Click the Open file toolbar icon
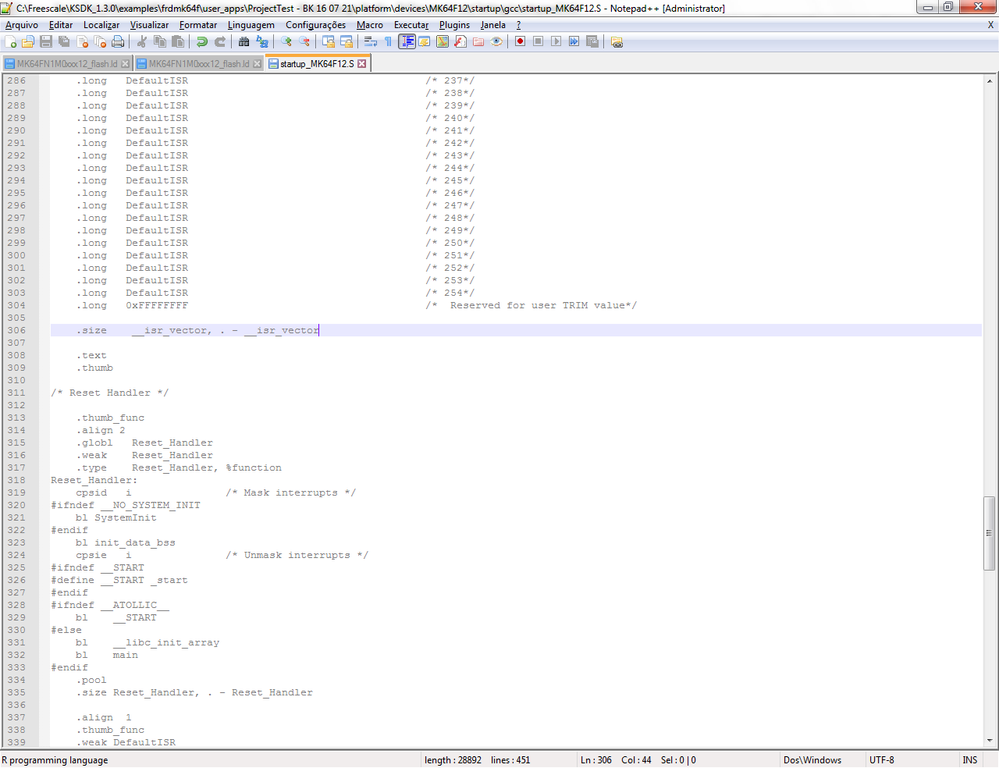This screenshot has width=999, height=768. [28, 42]
